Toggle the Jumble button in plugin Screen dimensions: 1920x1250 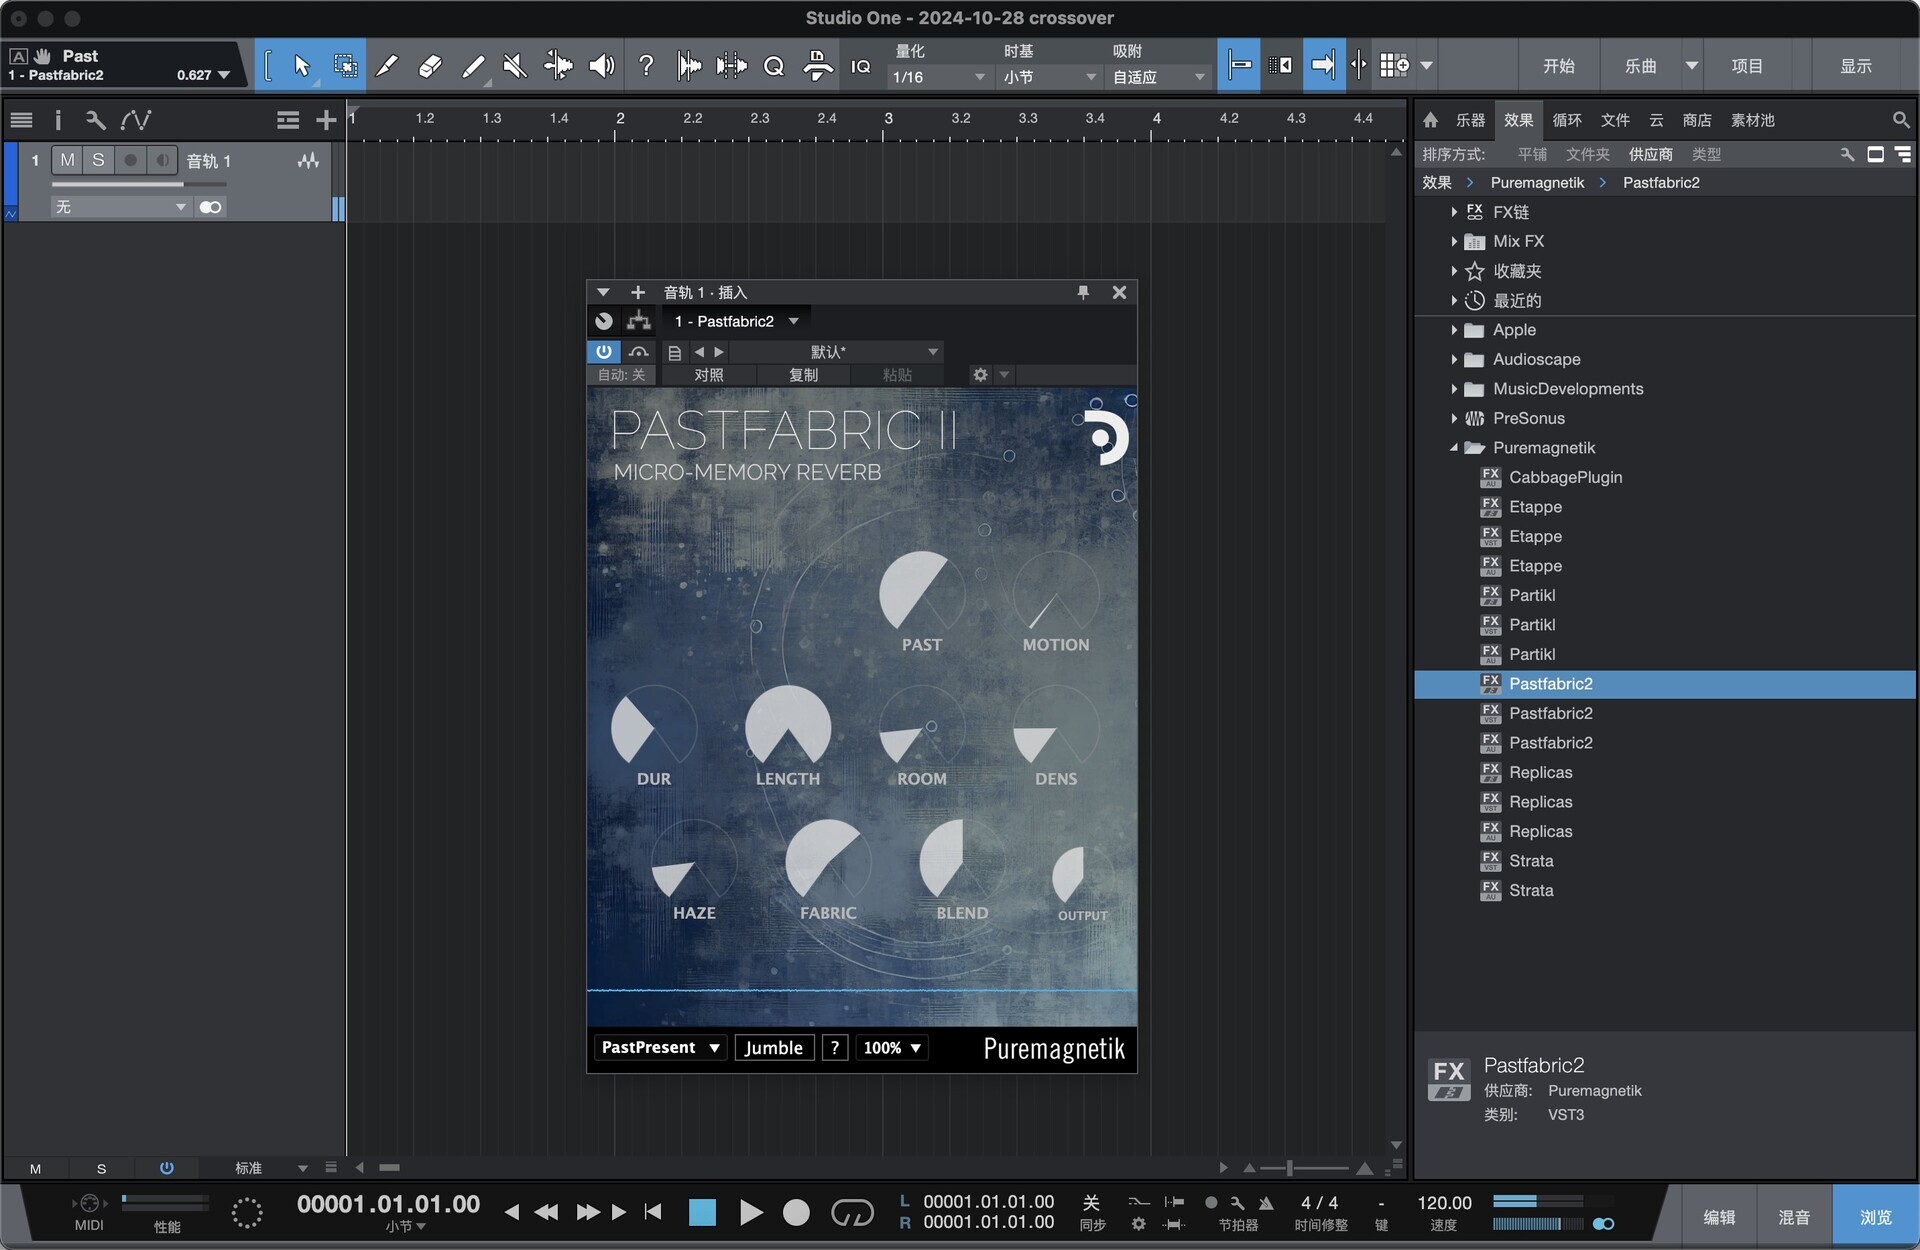point(774,1048)
